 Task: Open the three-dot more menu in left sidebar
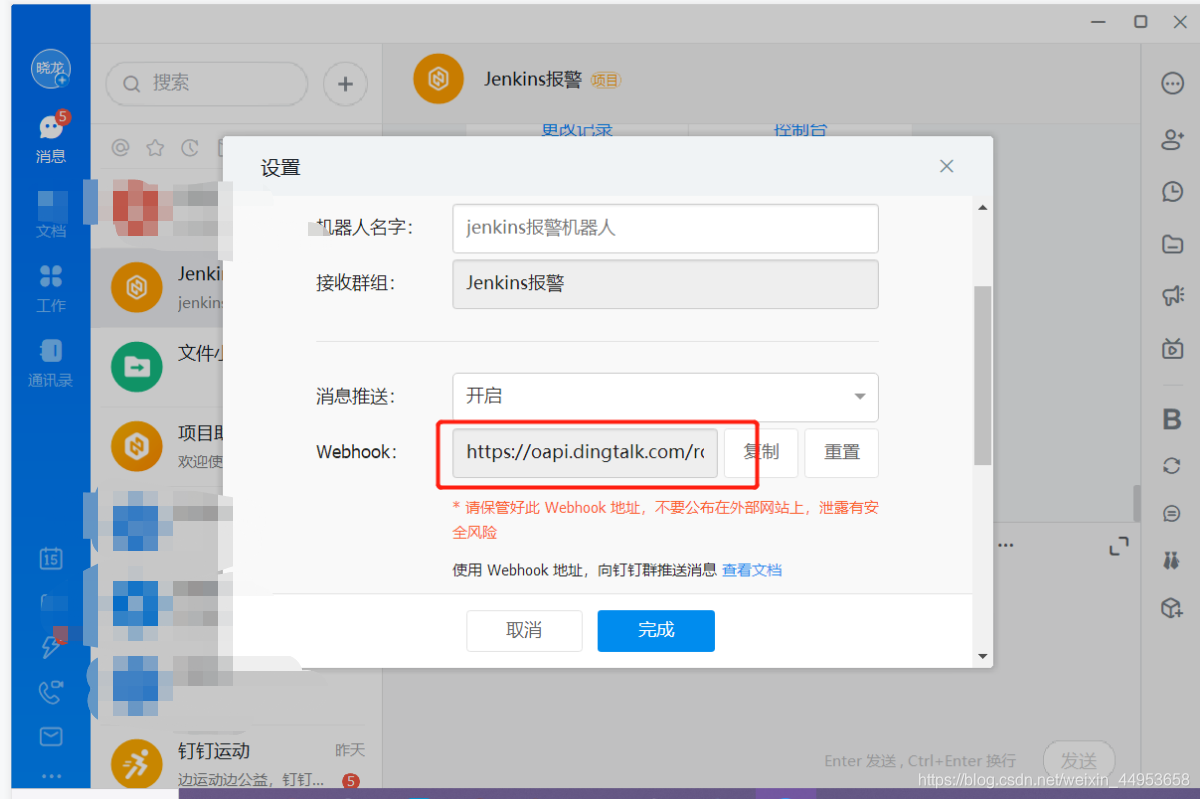tap(51, 776)
